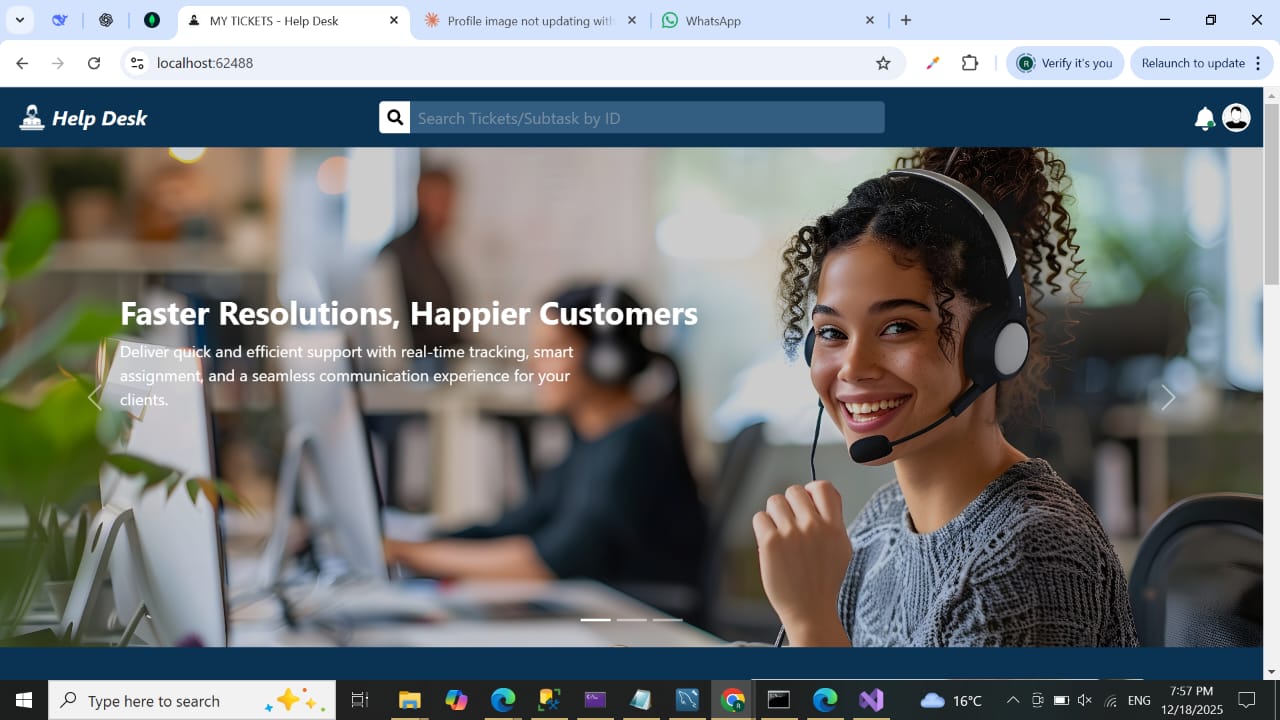Click the notification bell icon

(x=1204, y=119)
